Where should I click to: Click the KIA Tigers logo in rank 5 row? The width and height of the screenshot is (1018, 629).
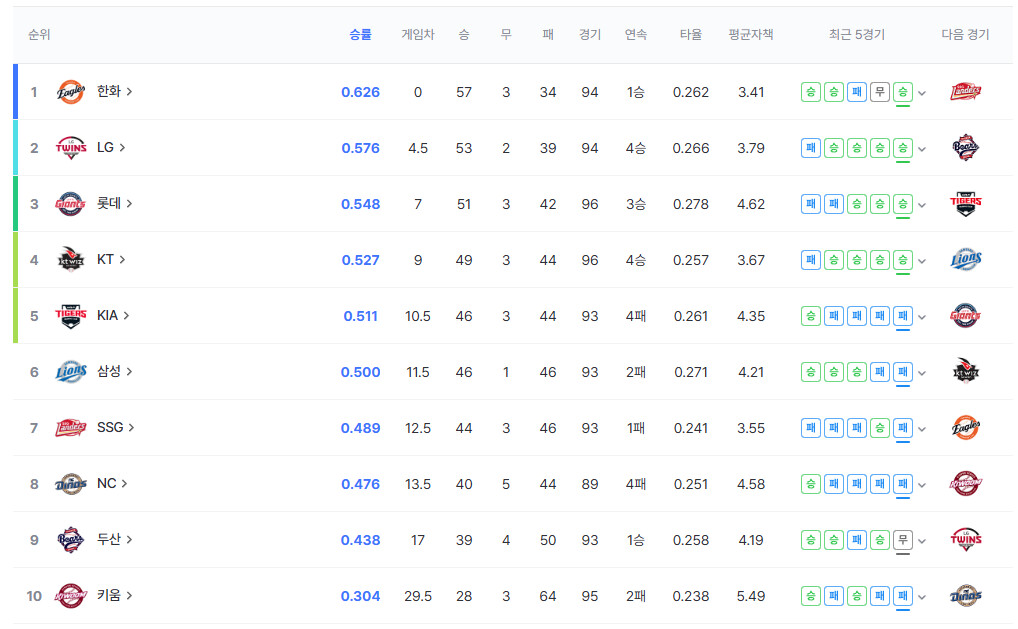tap(71, 315)
